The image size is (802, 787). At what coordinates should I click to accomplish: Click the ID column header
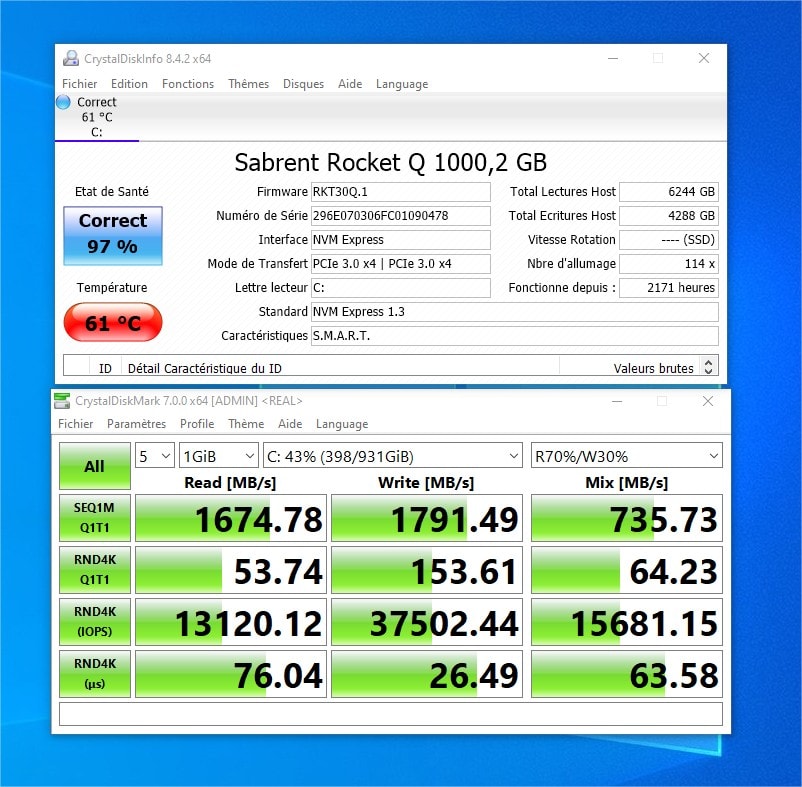(105, 368)
